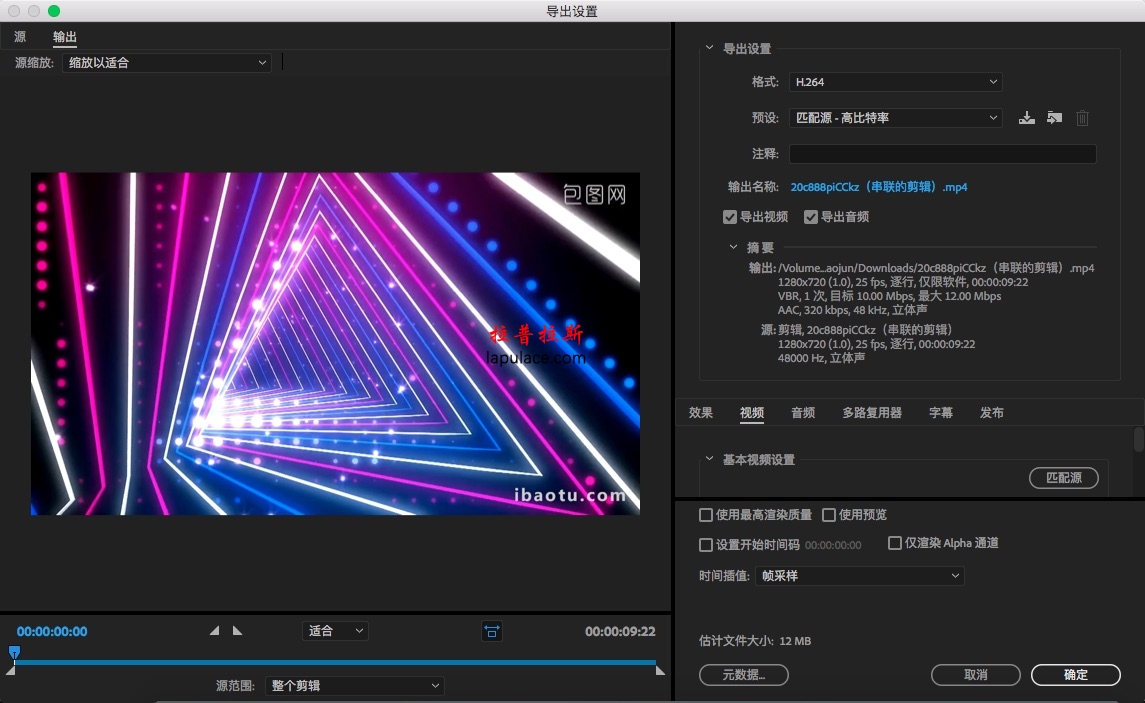Click the 确定 button
The image size is (1145, 703).
tap(1076, 675)
